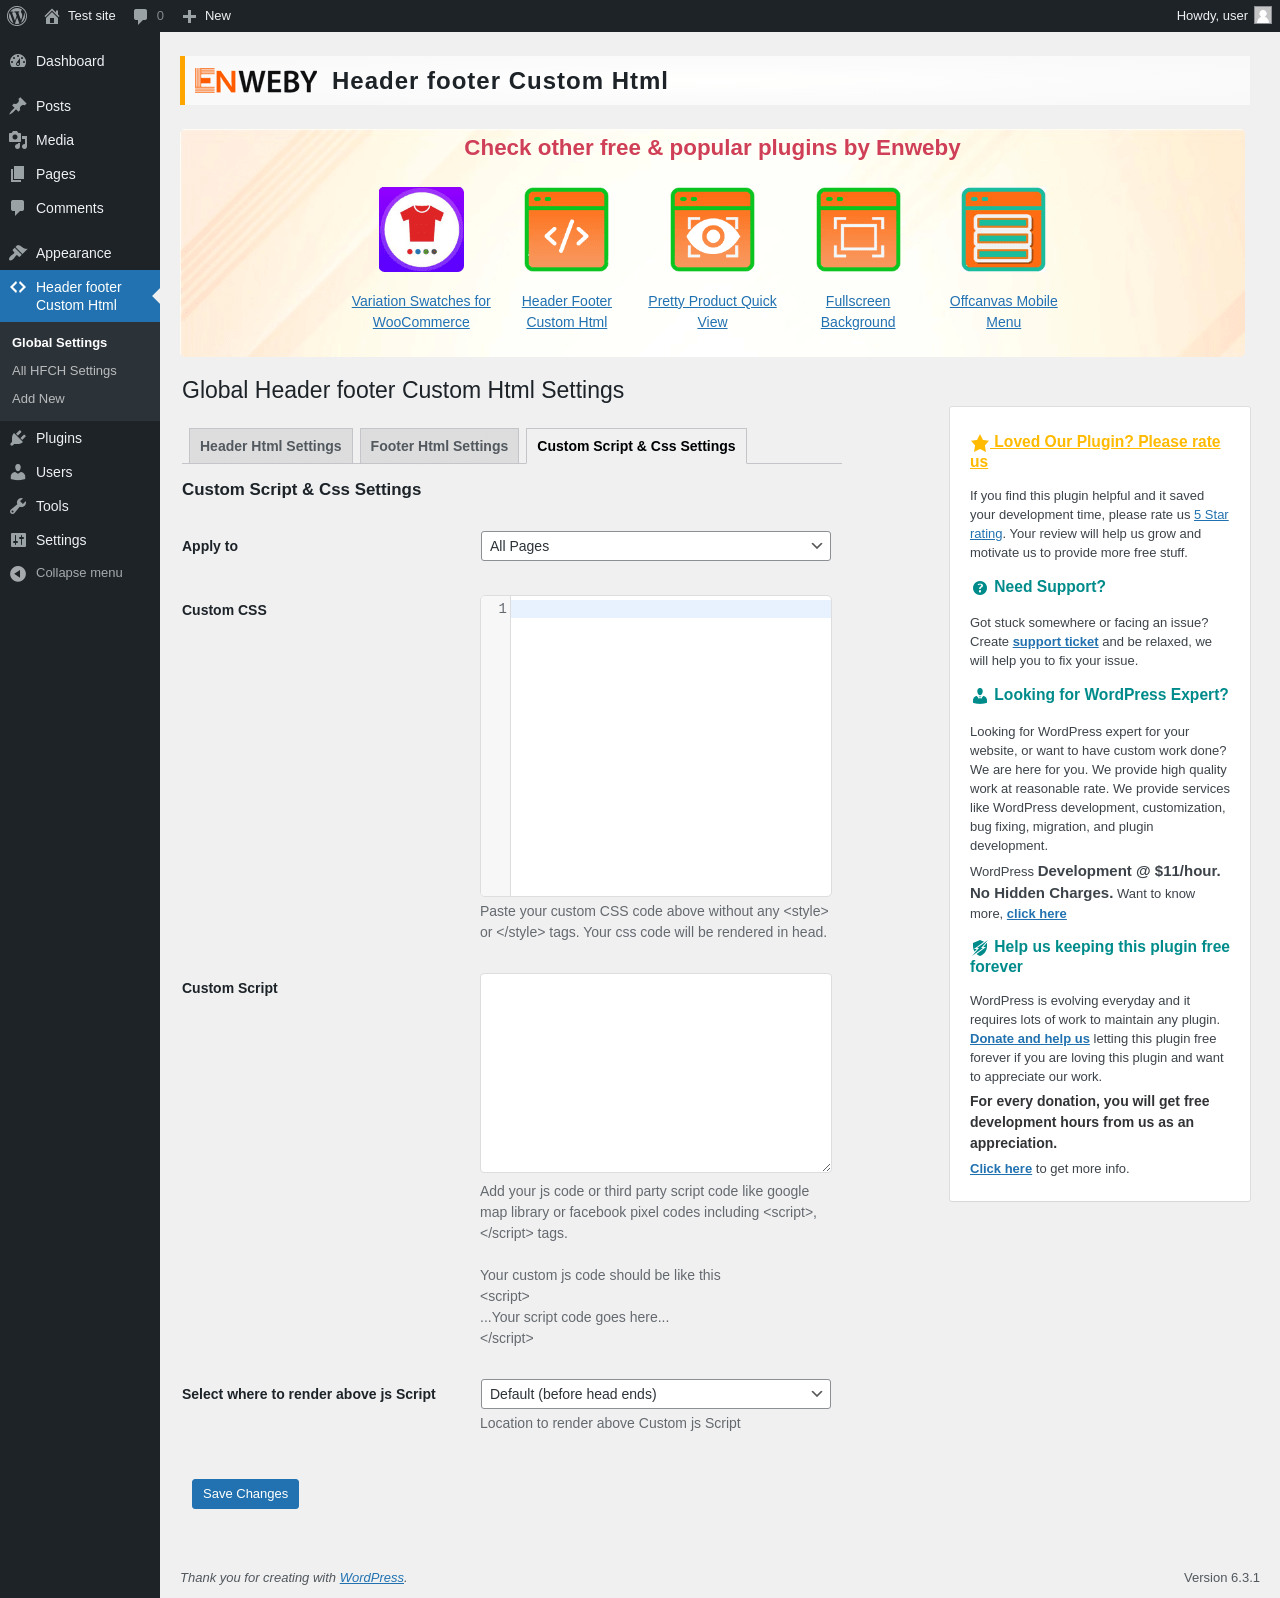1280x1598 pixels.
Task: Click Looking for WordPress Expert person icon
Action: (x=980, y=696)
